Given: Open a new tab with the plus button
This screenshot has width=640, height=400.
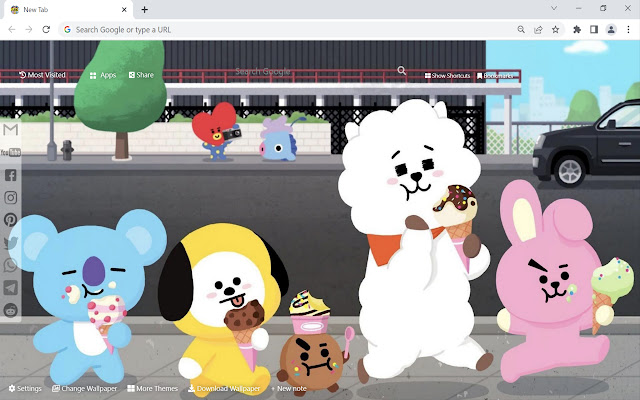Looking at the screenshot, I should (144, 9).
